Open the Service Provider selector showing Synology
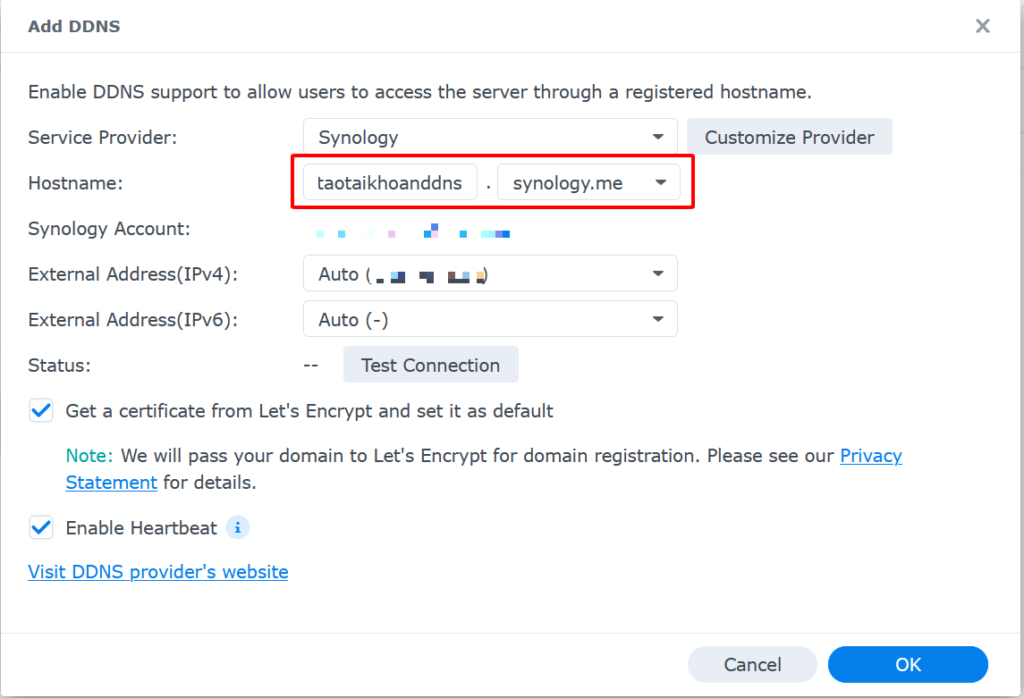The width and height of the screenshot is (1024, 698). coord(490,136)
